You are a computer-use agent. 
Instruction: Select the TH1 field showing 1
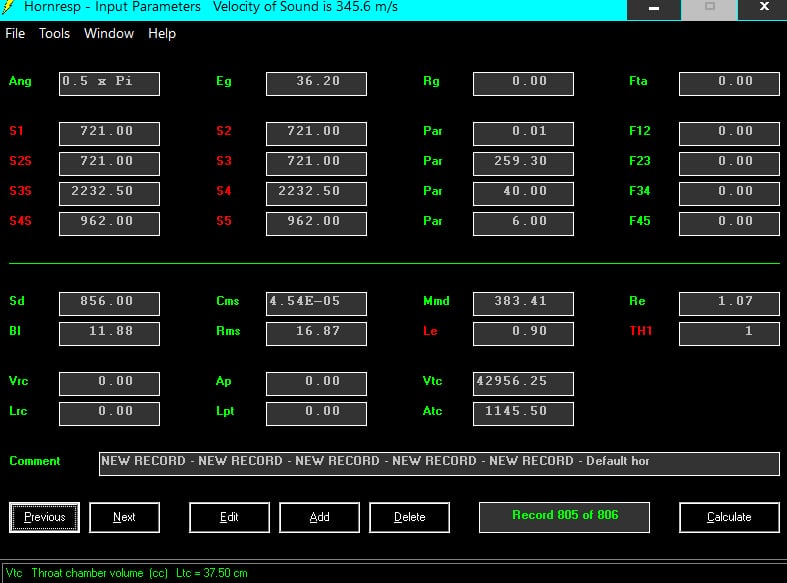(x=729, y=334)
